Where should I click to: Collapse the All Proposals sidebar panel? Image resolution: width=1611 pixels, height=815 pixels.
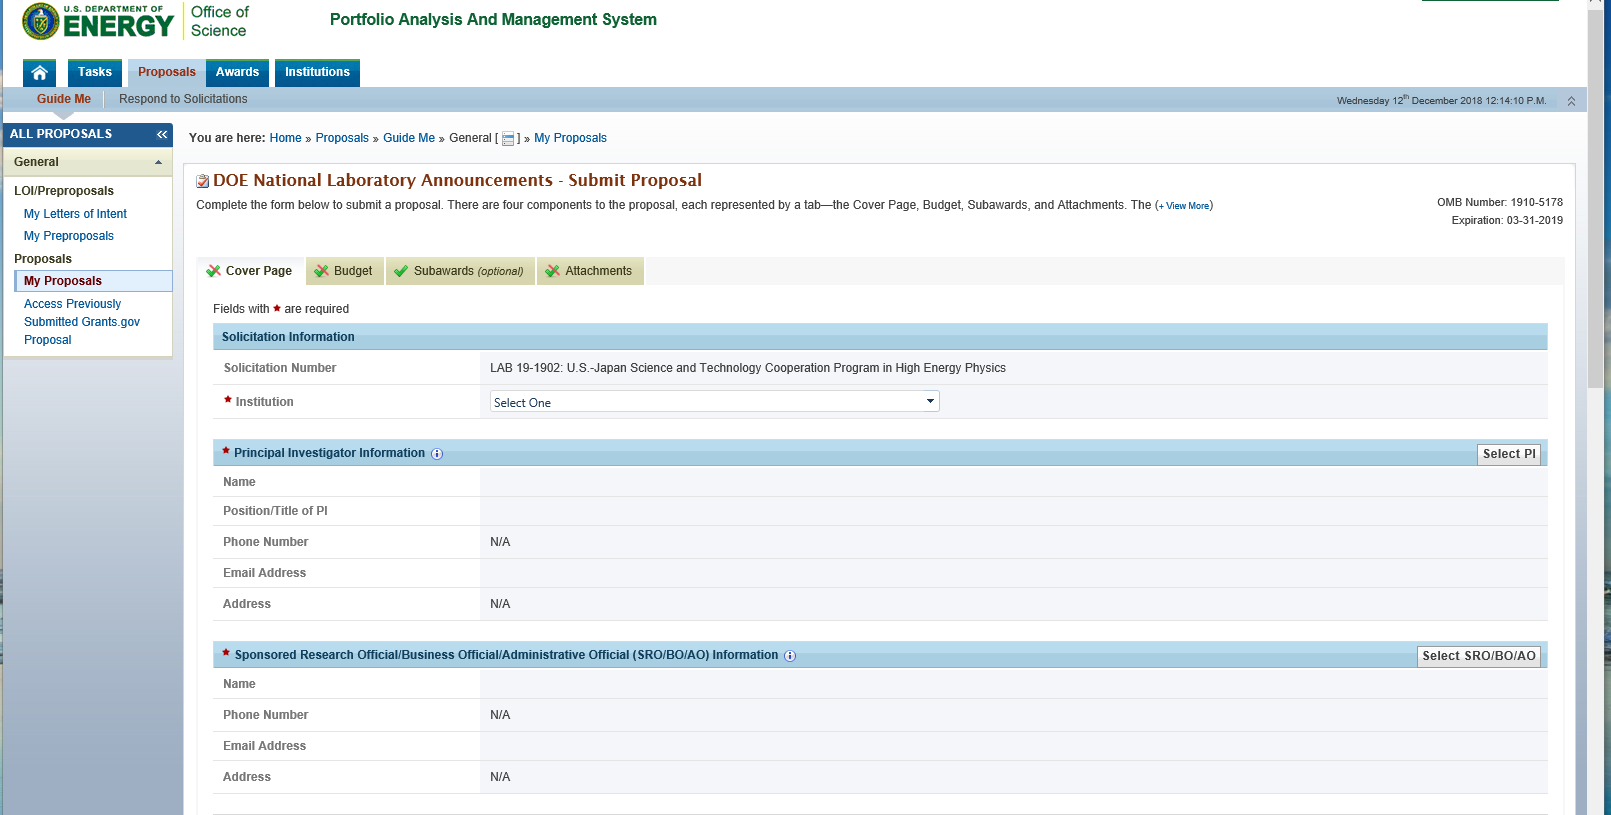[x=162, y=134]
